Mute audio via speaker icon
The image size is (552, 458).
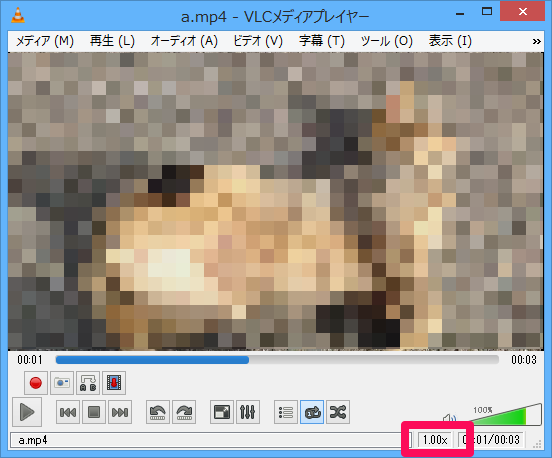pos(450,418)
